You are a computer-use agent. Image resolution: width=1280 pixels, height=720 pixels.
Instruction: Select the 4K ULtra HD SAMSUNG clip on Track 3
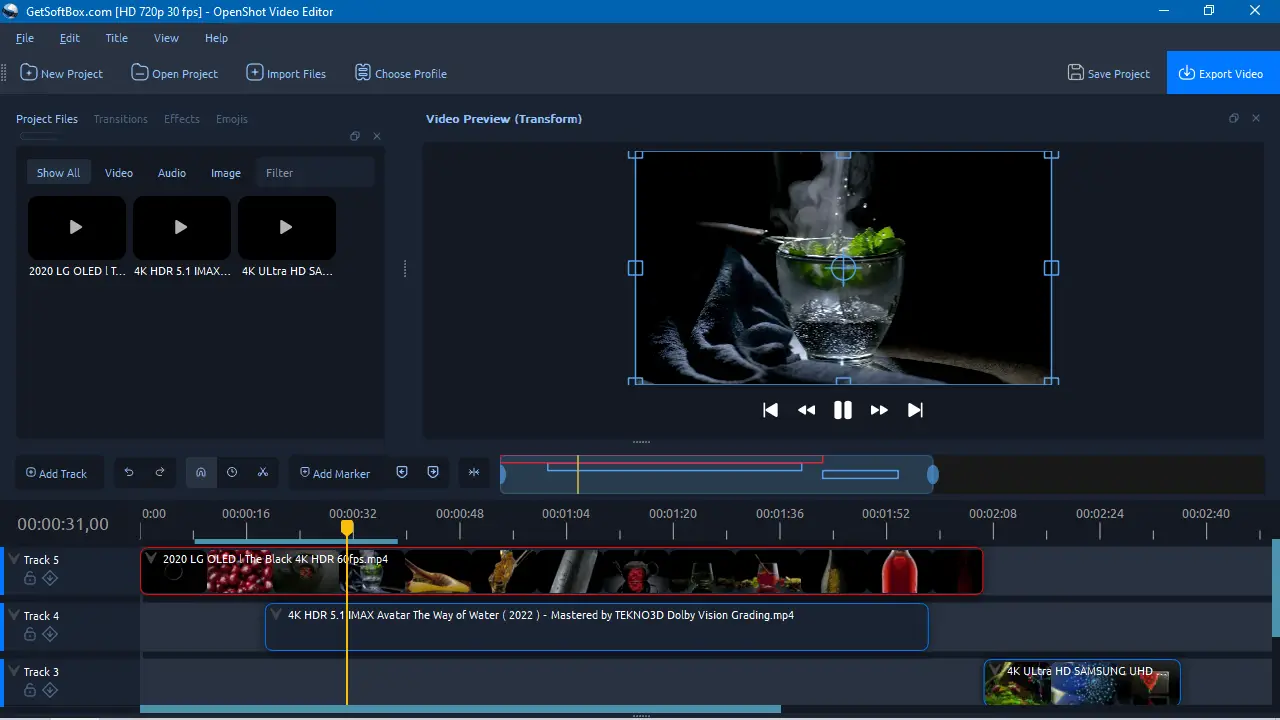pyautogui.click(x=1082, y=683)
